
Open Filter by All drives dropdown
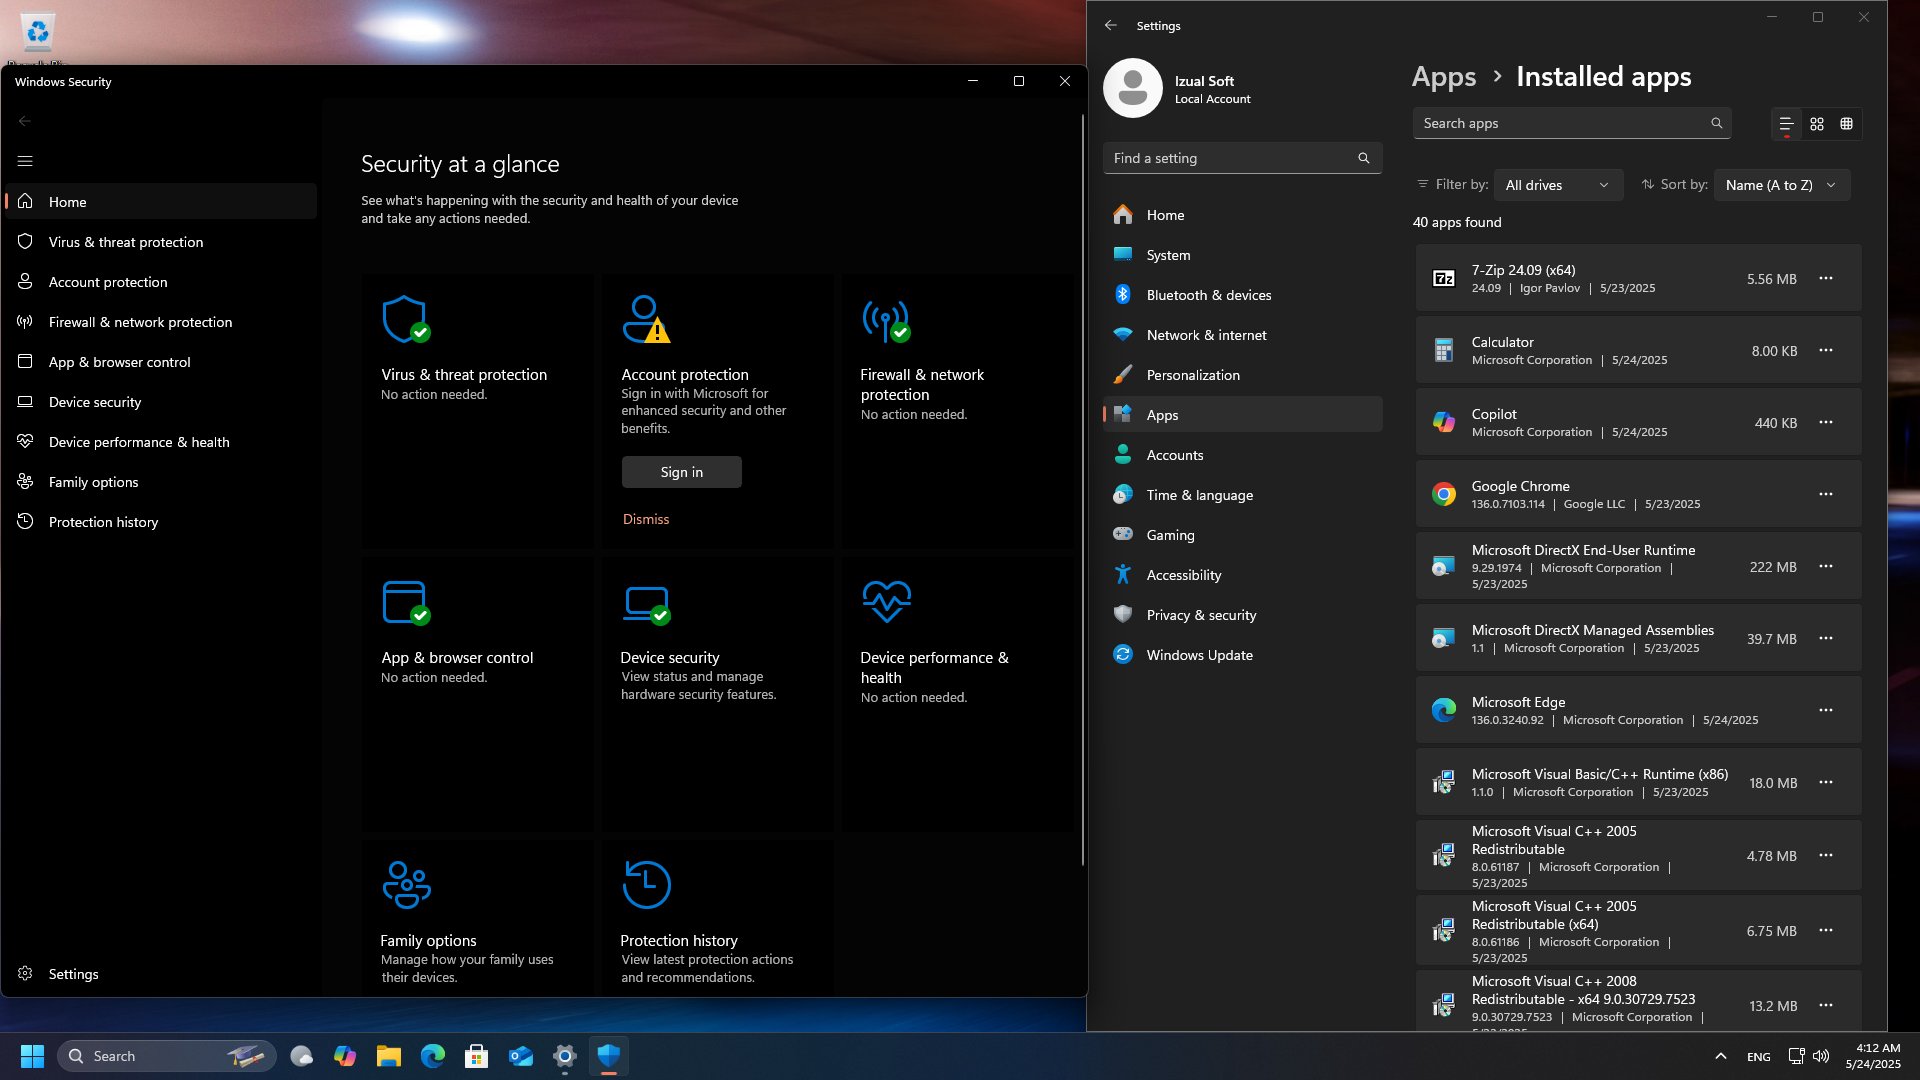click(1557, 185)
